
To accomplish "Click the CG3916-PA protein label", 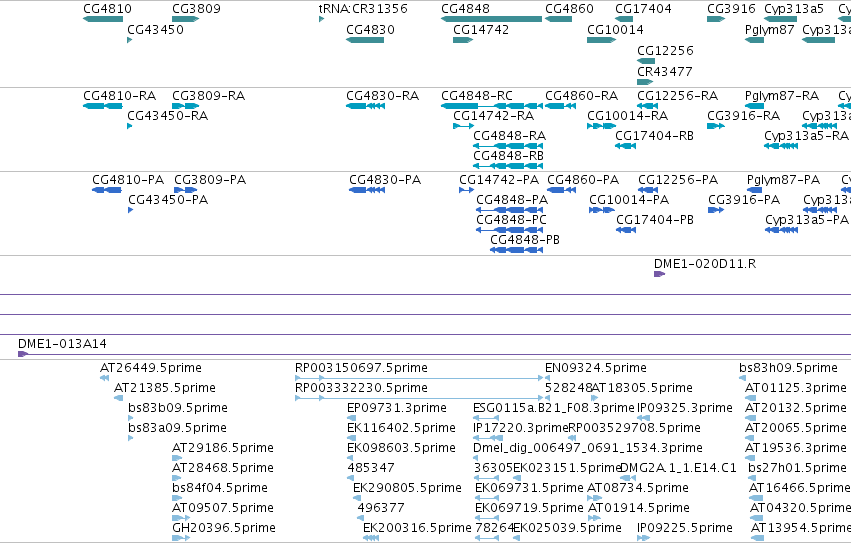I will tap(744, 200).
